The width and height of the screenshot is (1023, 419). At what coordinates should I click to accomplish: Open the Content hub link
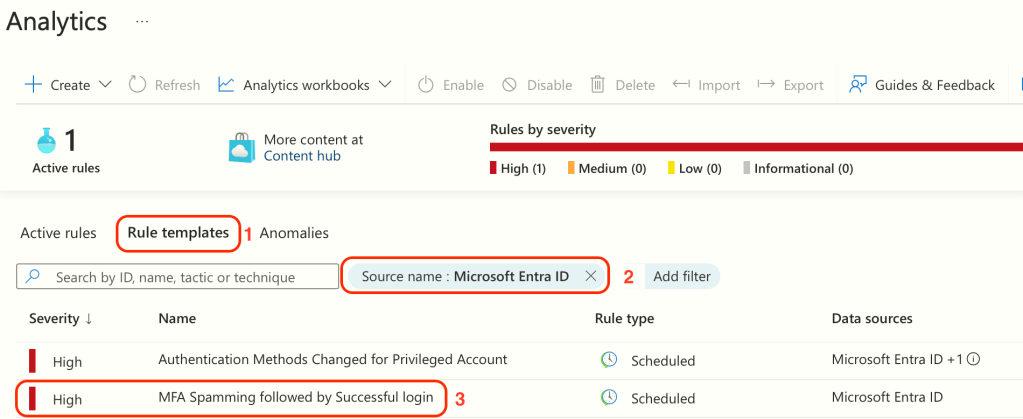tap(302, 156)
